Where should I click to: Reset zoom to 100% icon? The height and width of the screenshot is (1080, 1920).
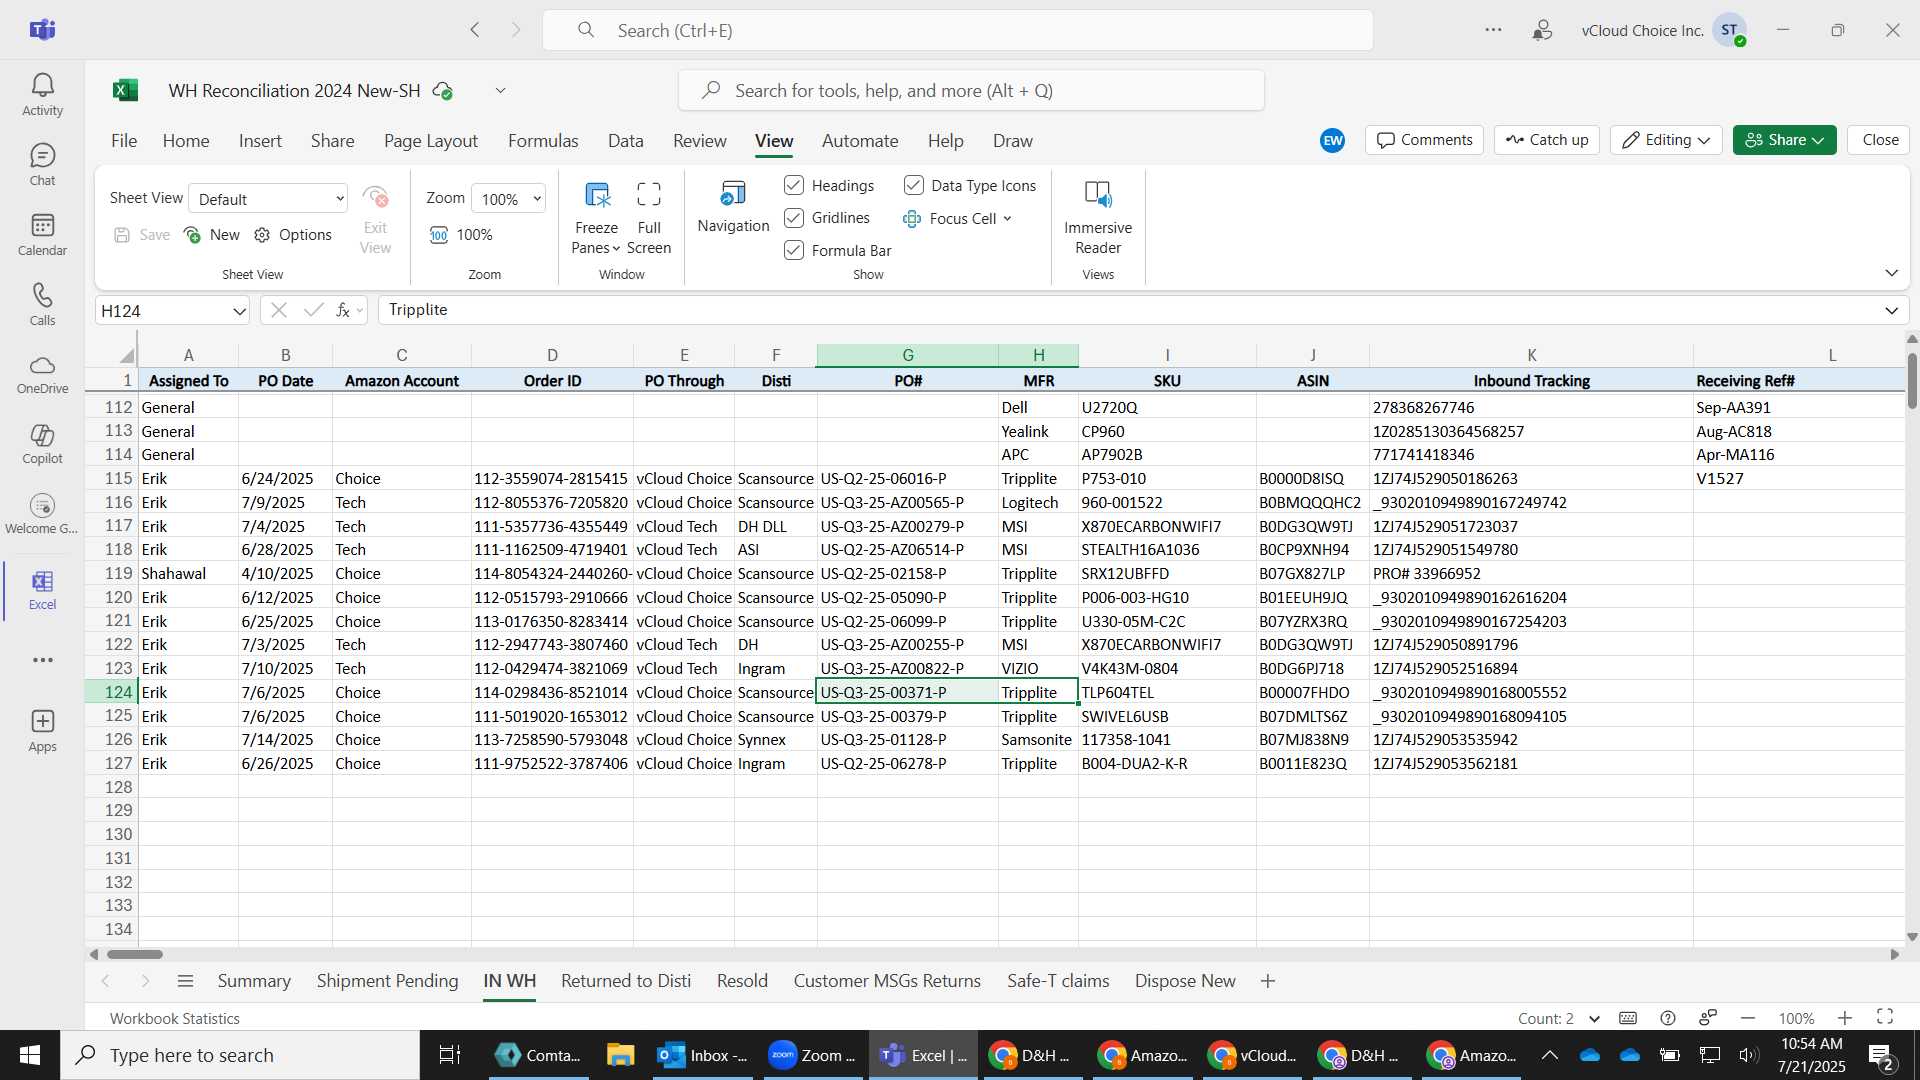[438, 235]
